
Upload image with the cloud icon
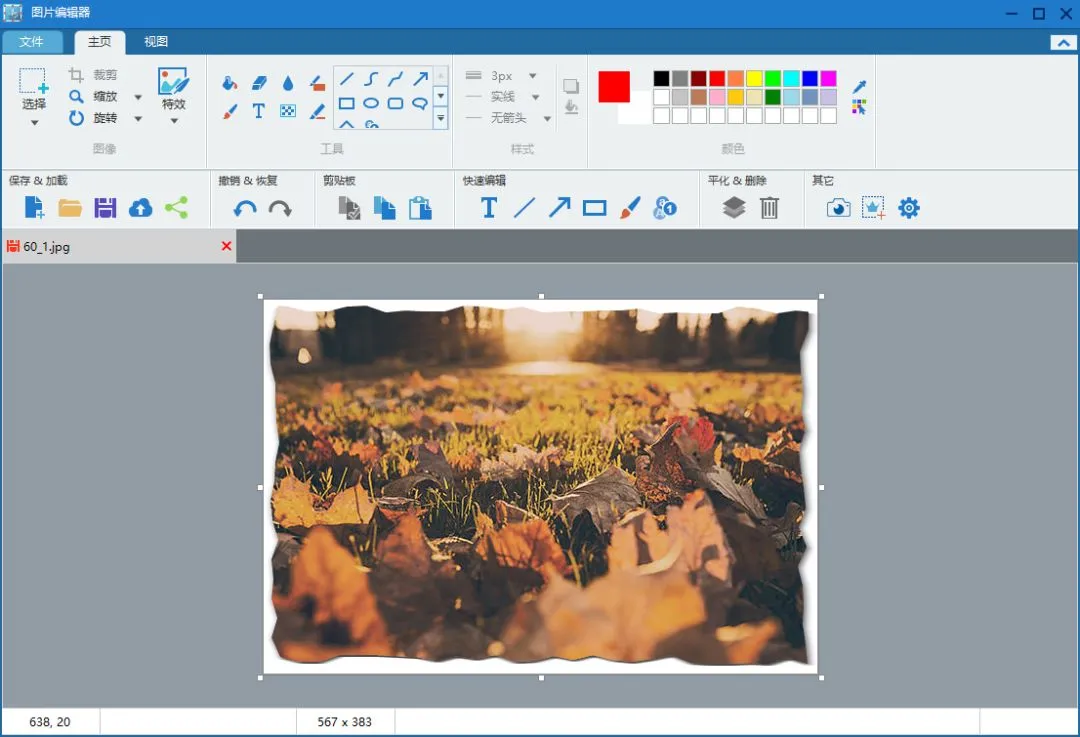[141, 207]
